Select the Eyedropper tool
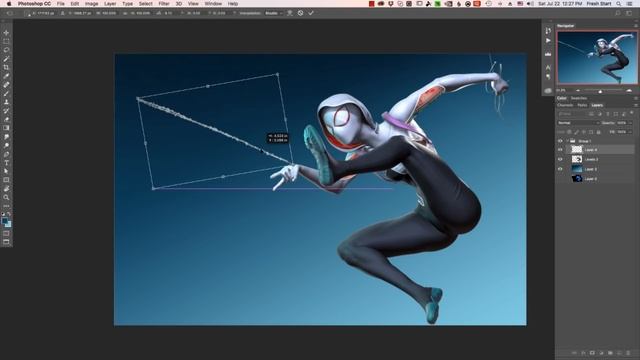The image size is (640, 360). click(6, 76)
